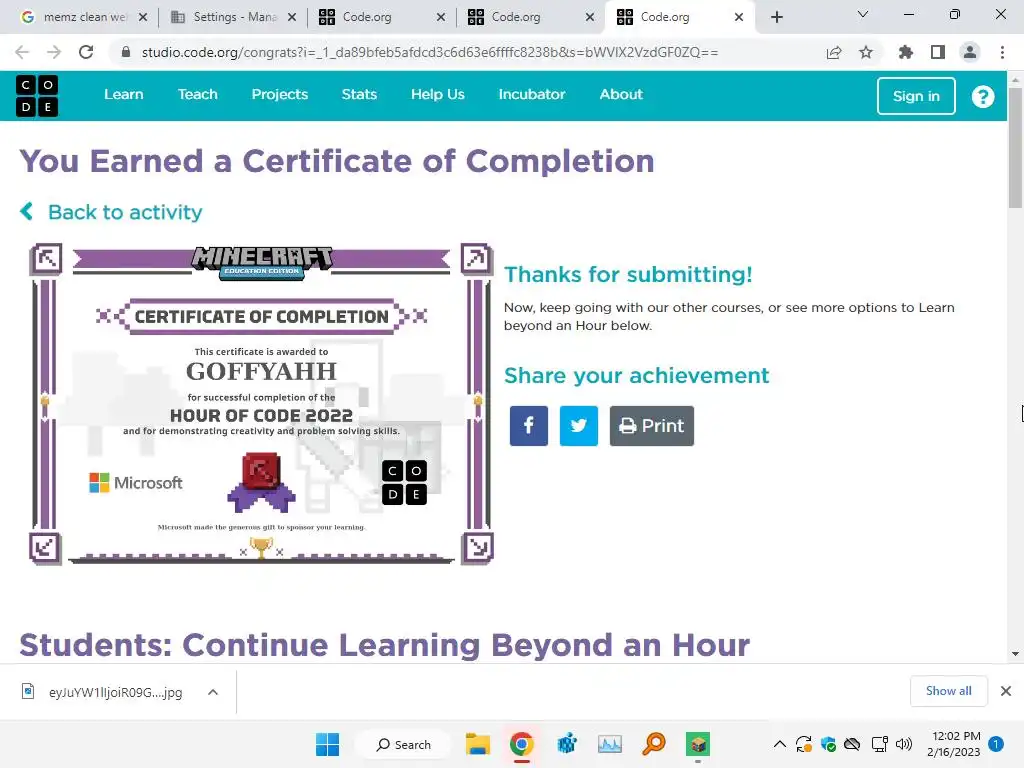Open the Teach menu
The image size is (1024, 768).
pos(197,94)
